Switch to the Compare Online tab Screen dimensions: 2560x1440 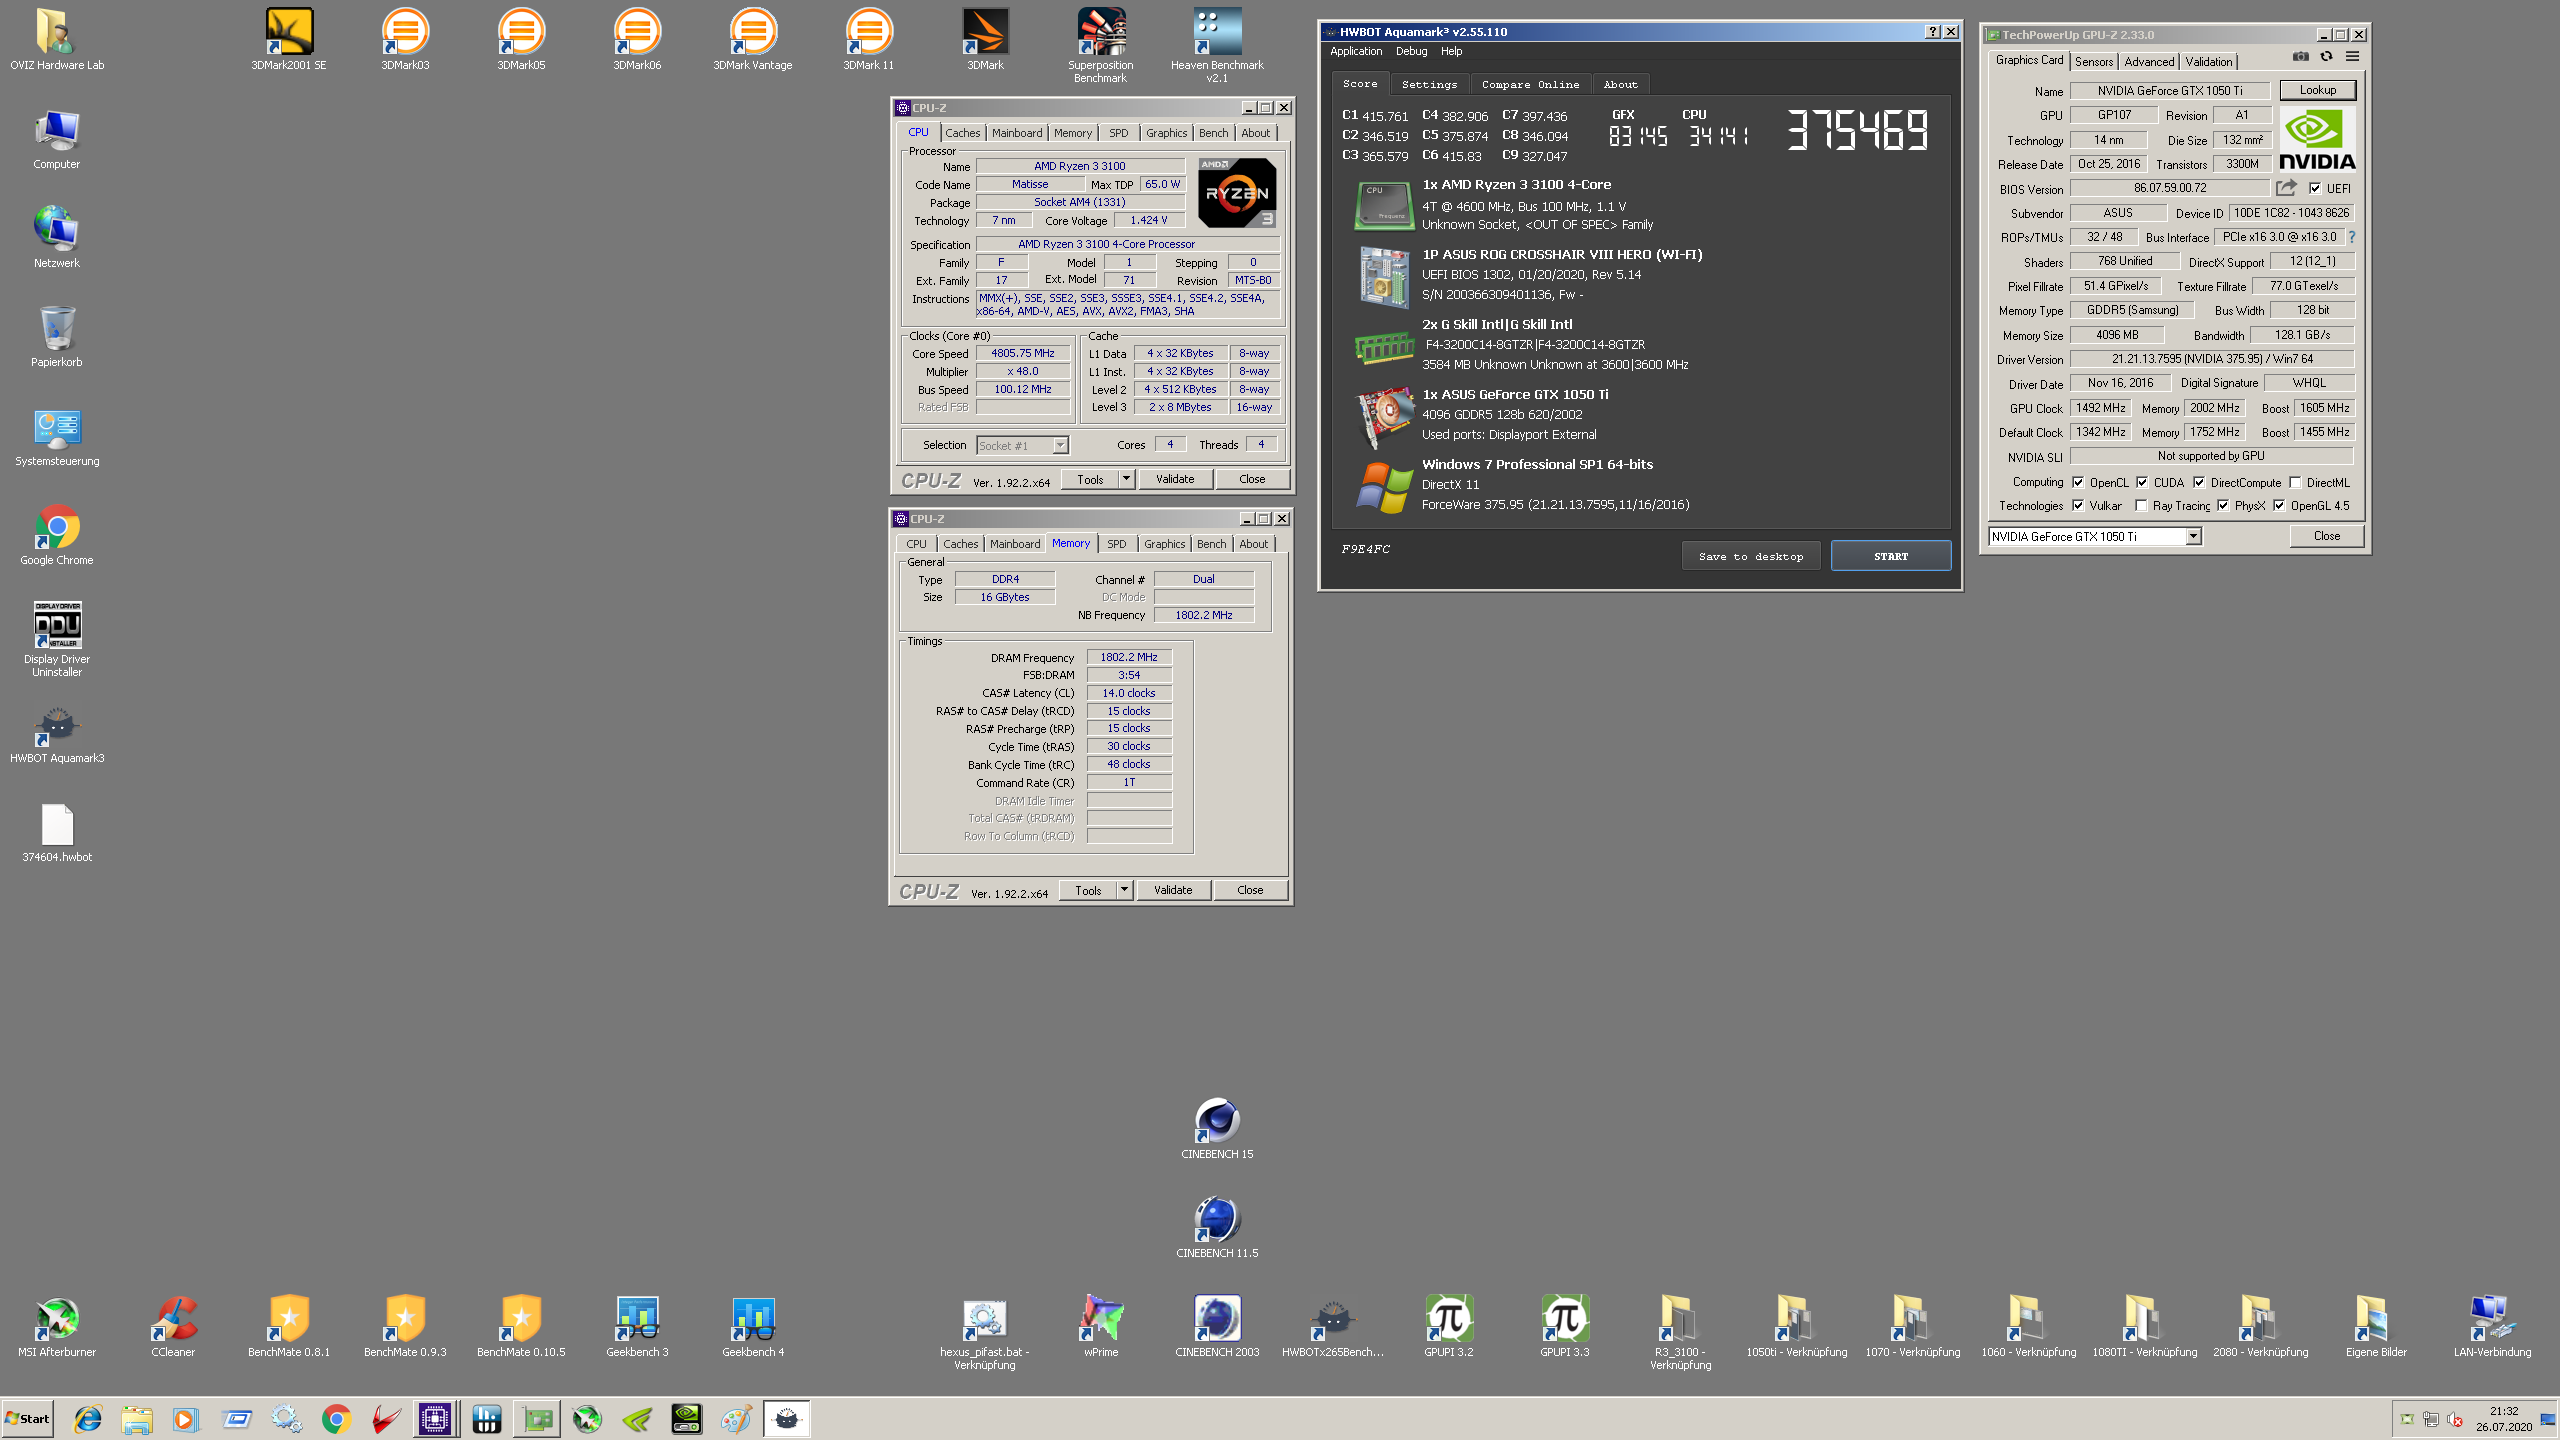[x=1530, y=85]
